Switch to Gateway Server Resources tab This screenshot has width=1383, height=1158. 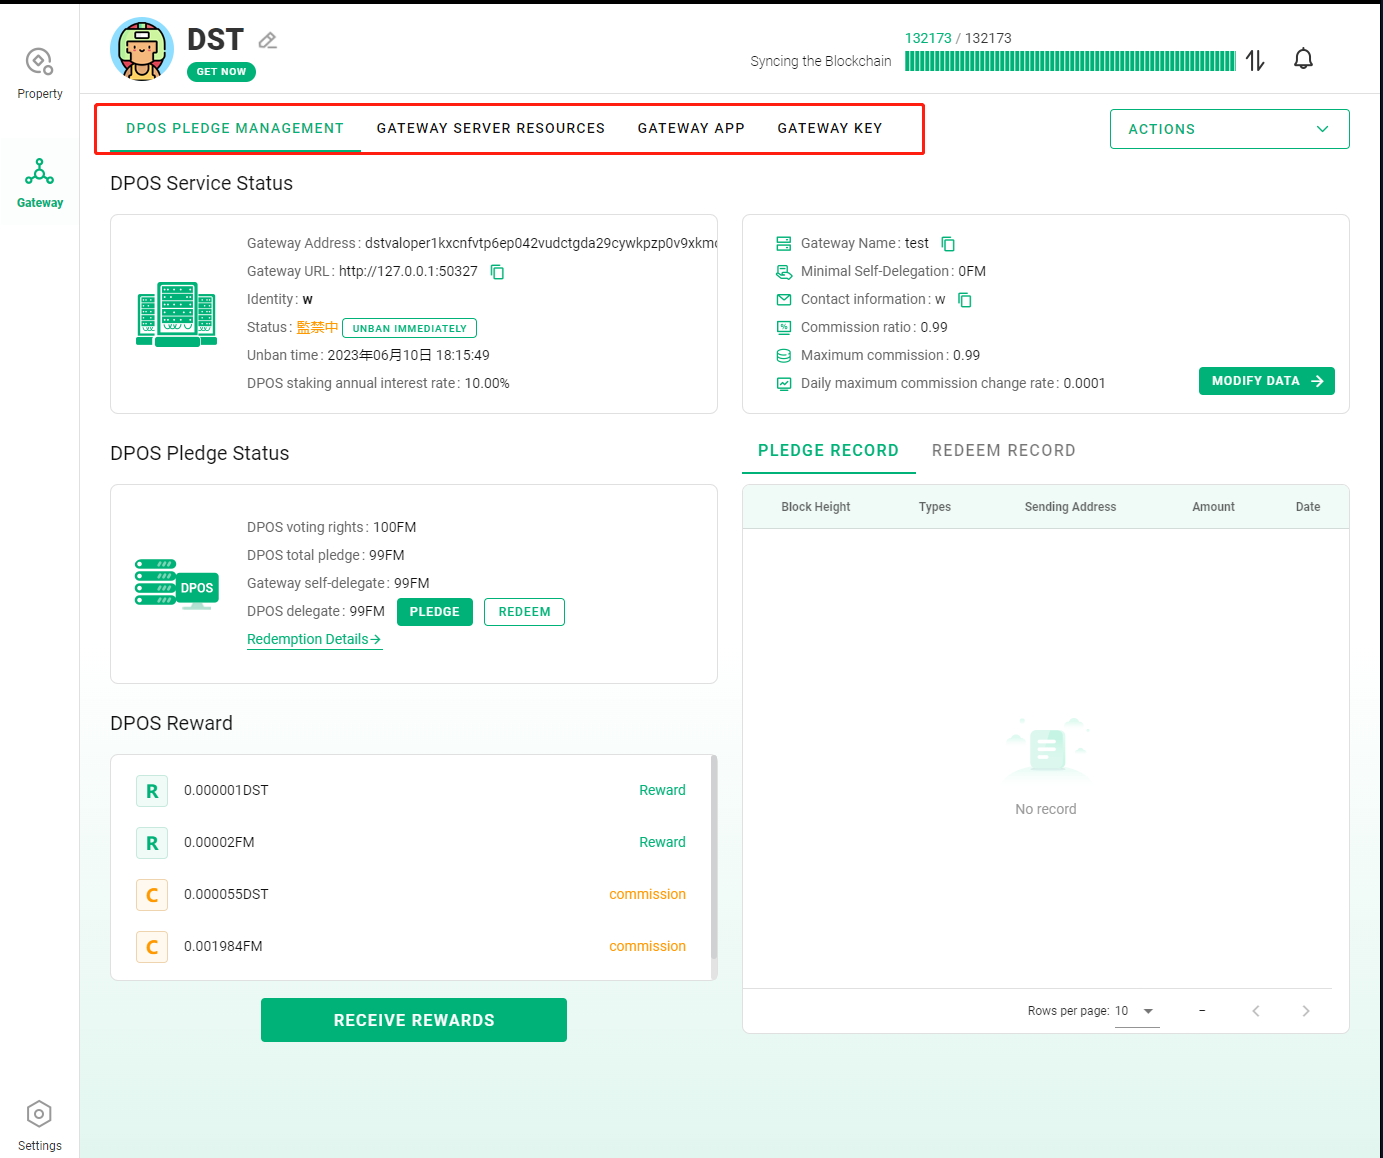pos(490,128)
